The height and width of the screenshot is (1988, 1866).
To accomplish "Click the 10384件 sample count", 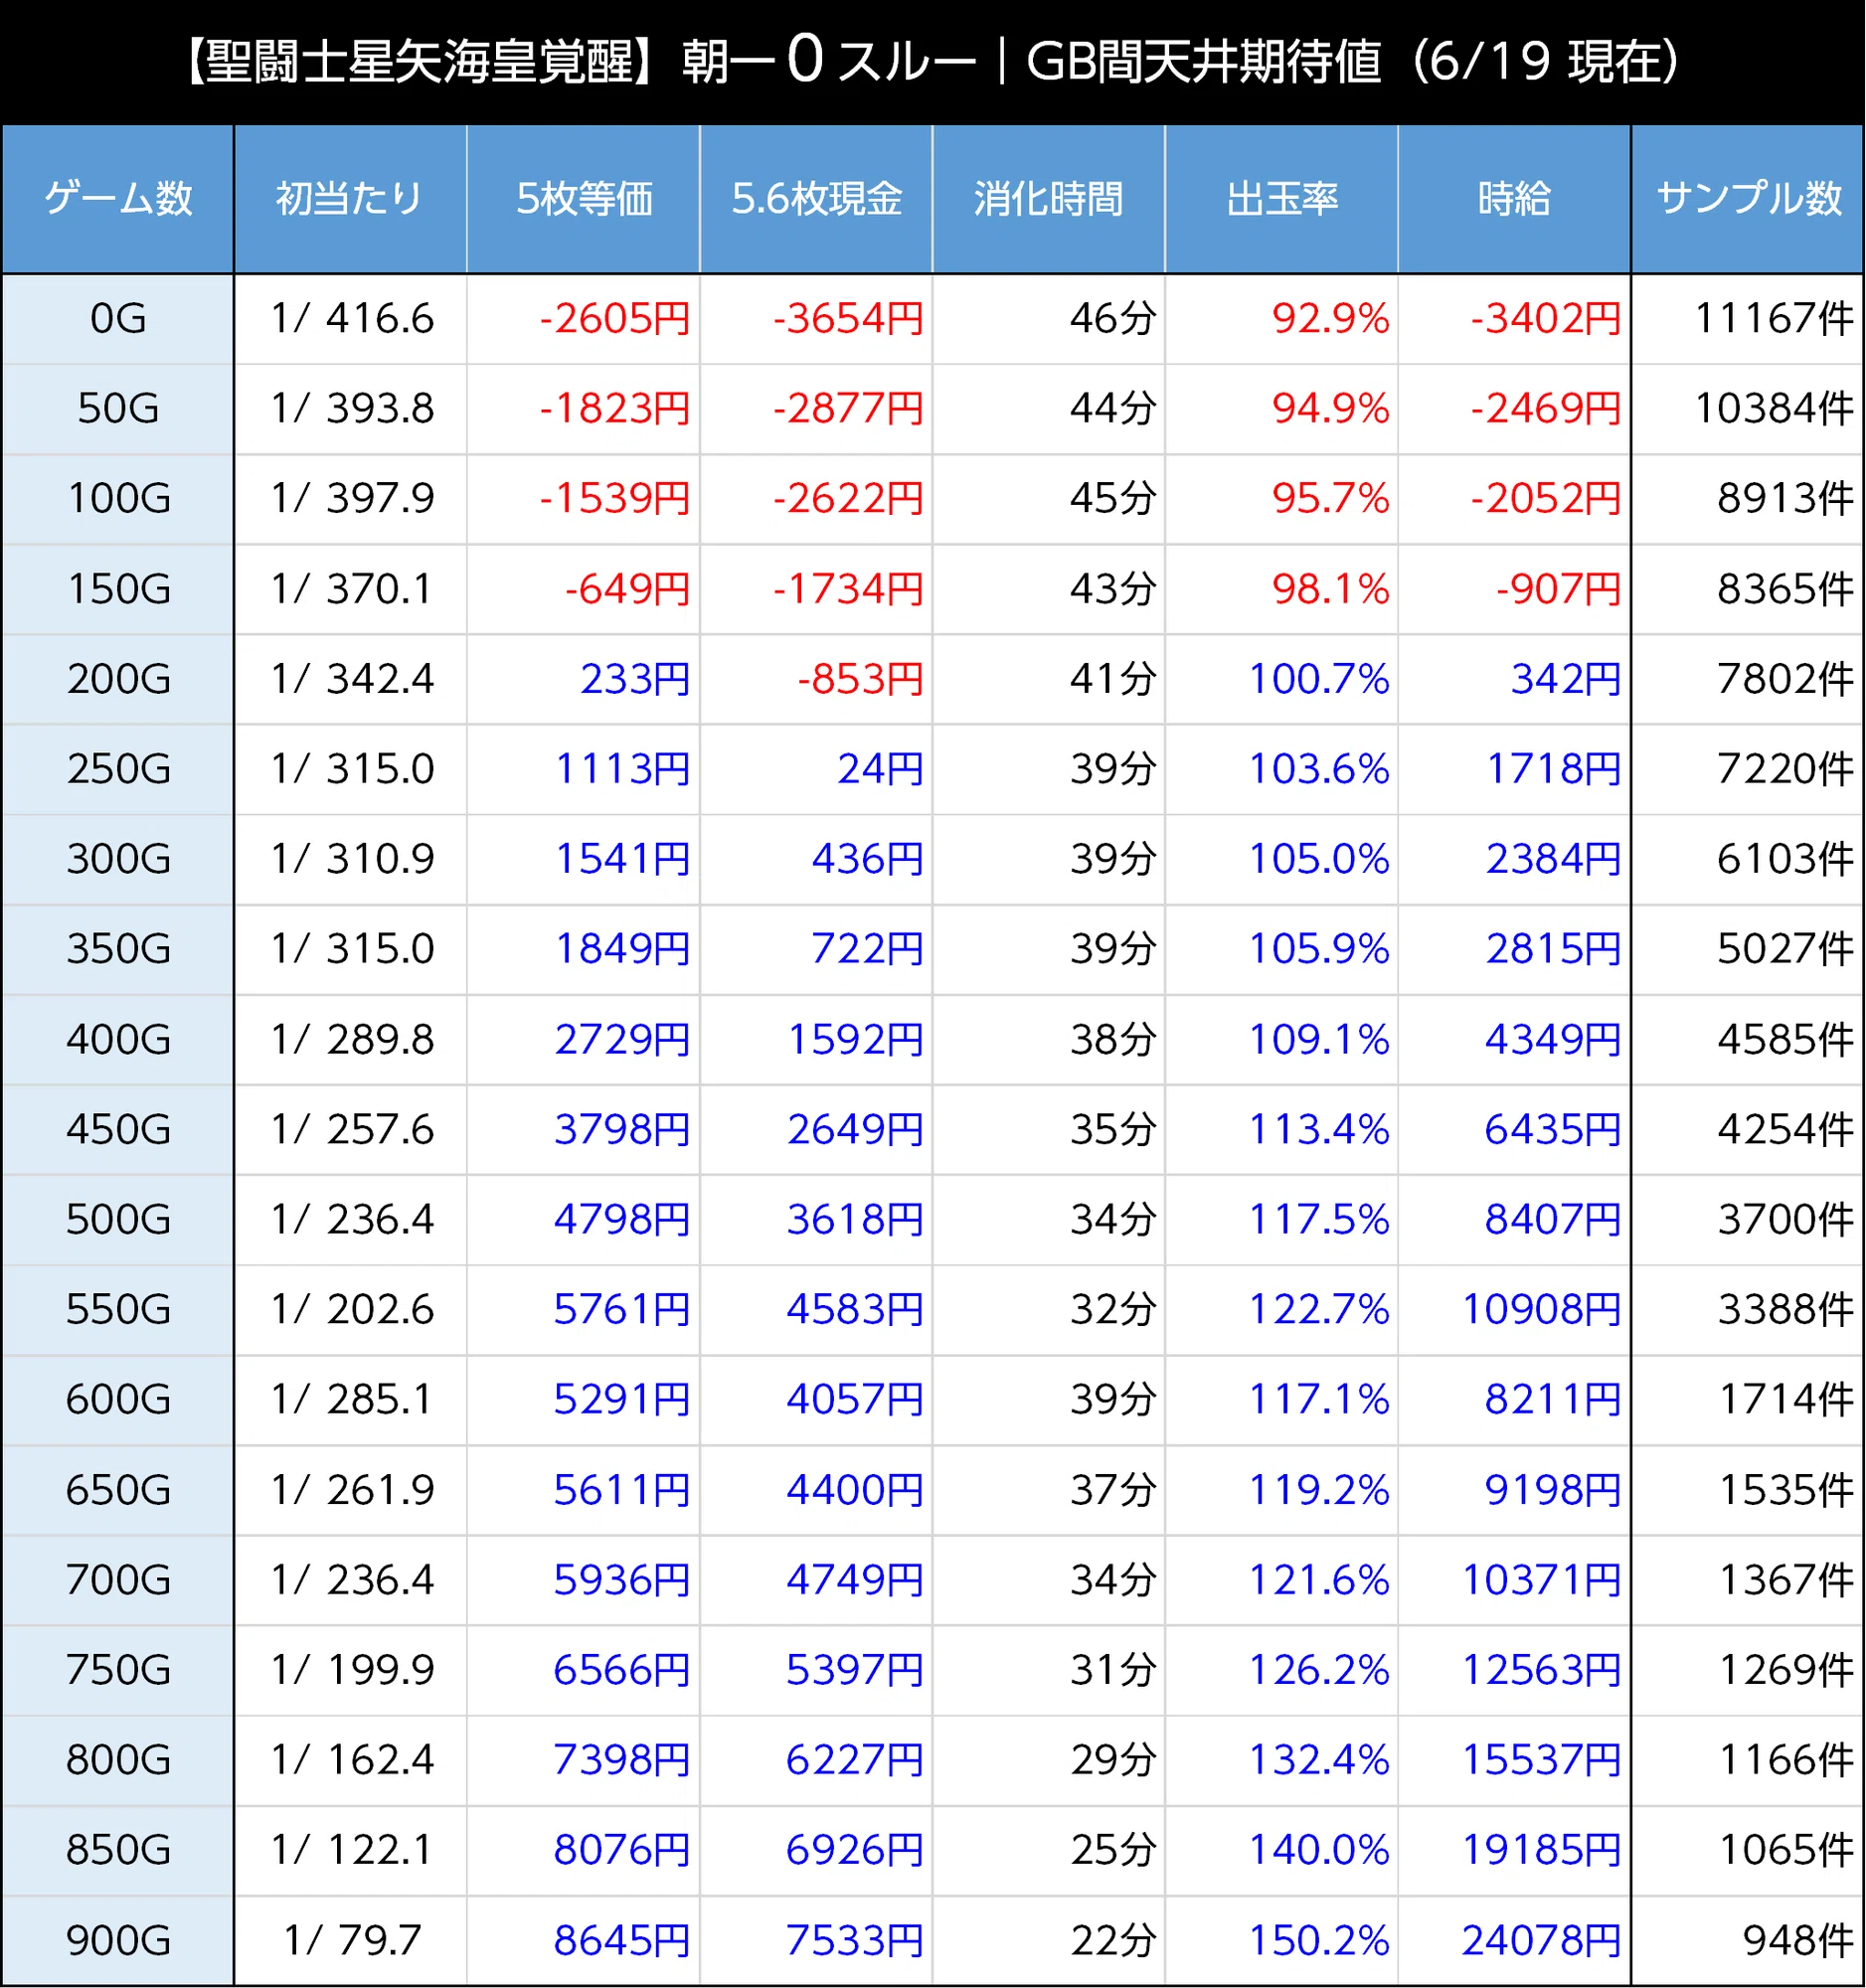I will (1774, 409).
